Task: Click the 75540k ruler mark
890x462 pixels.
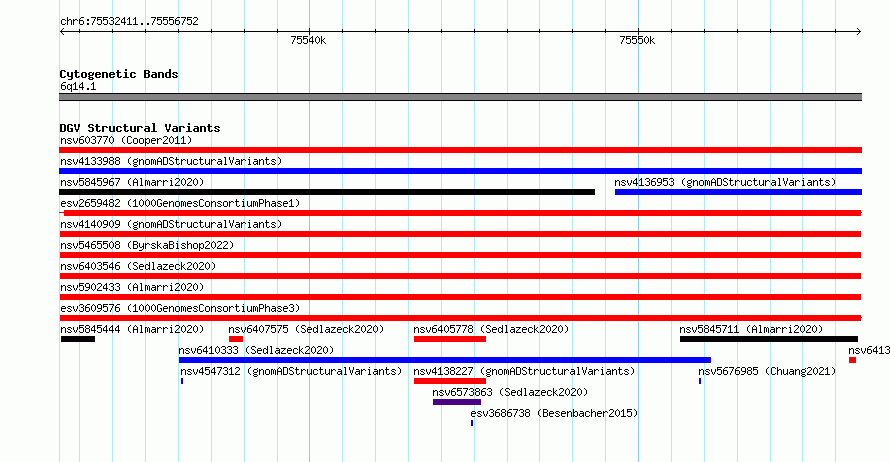Action: click(308, 40)
